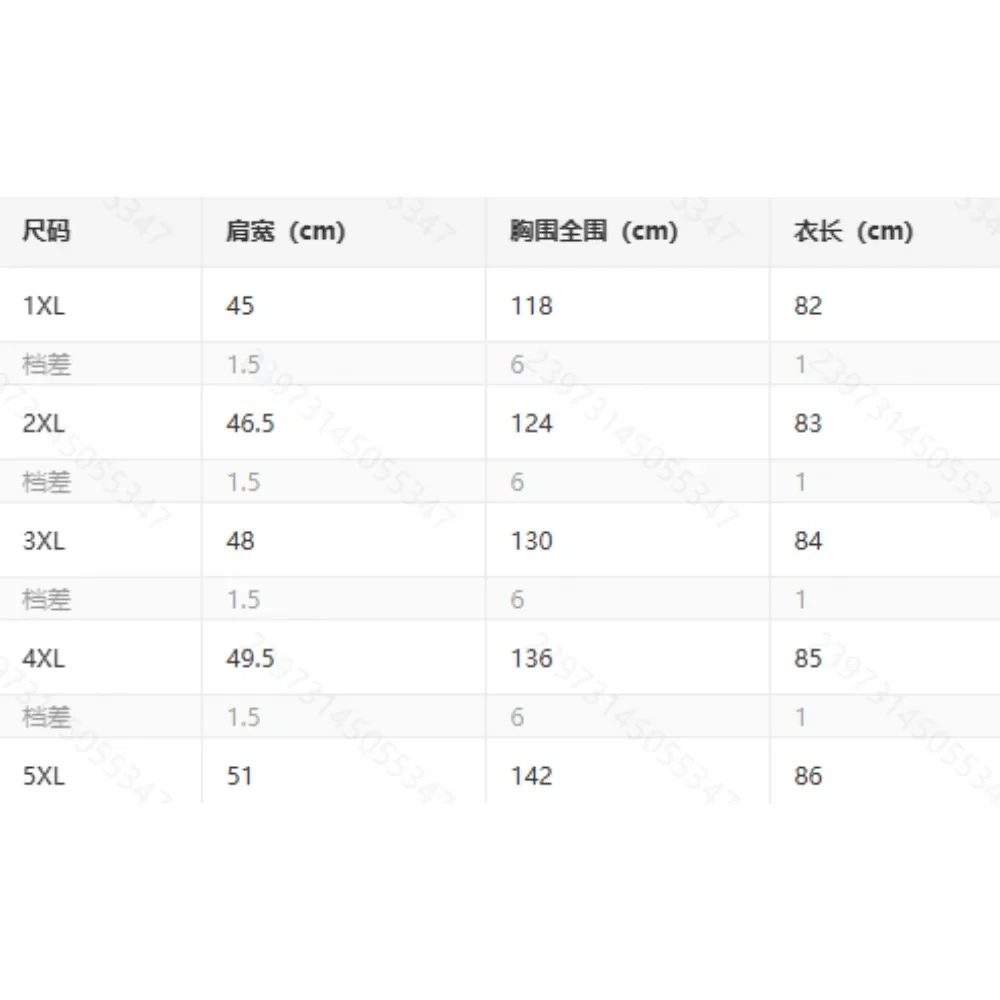Select the 124 chest measurement cell
This screenshot has height=1000, width=1000.
pos(531,423)
